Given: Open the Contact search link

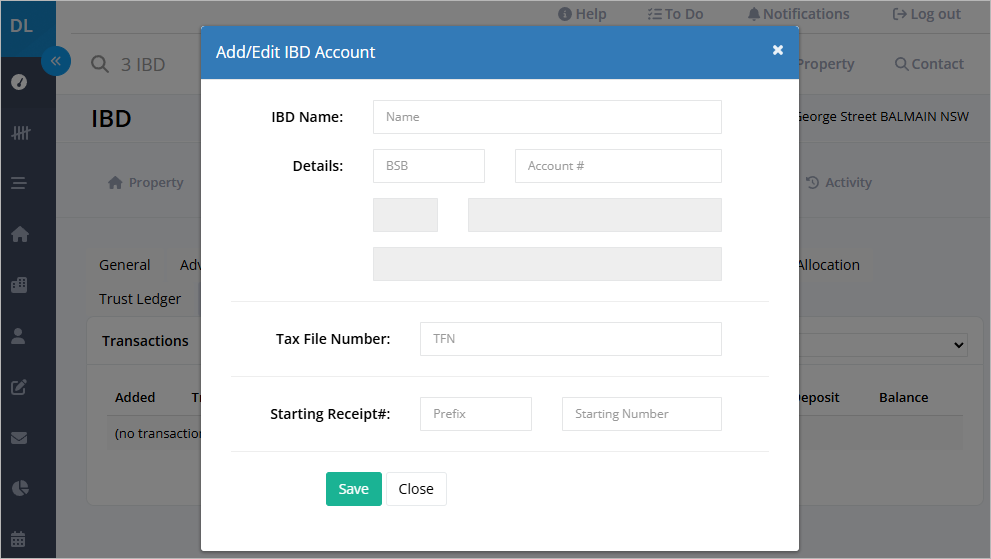Looking at the screenshot, I should pos(929,64).
